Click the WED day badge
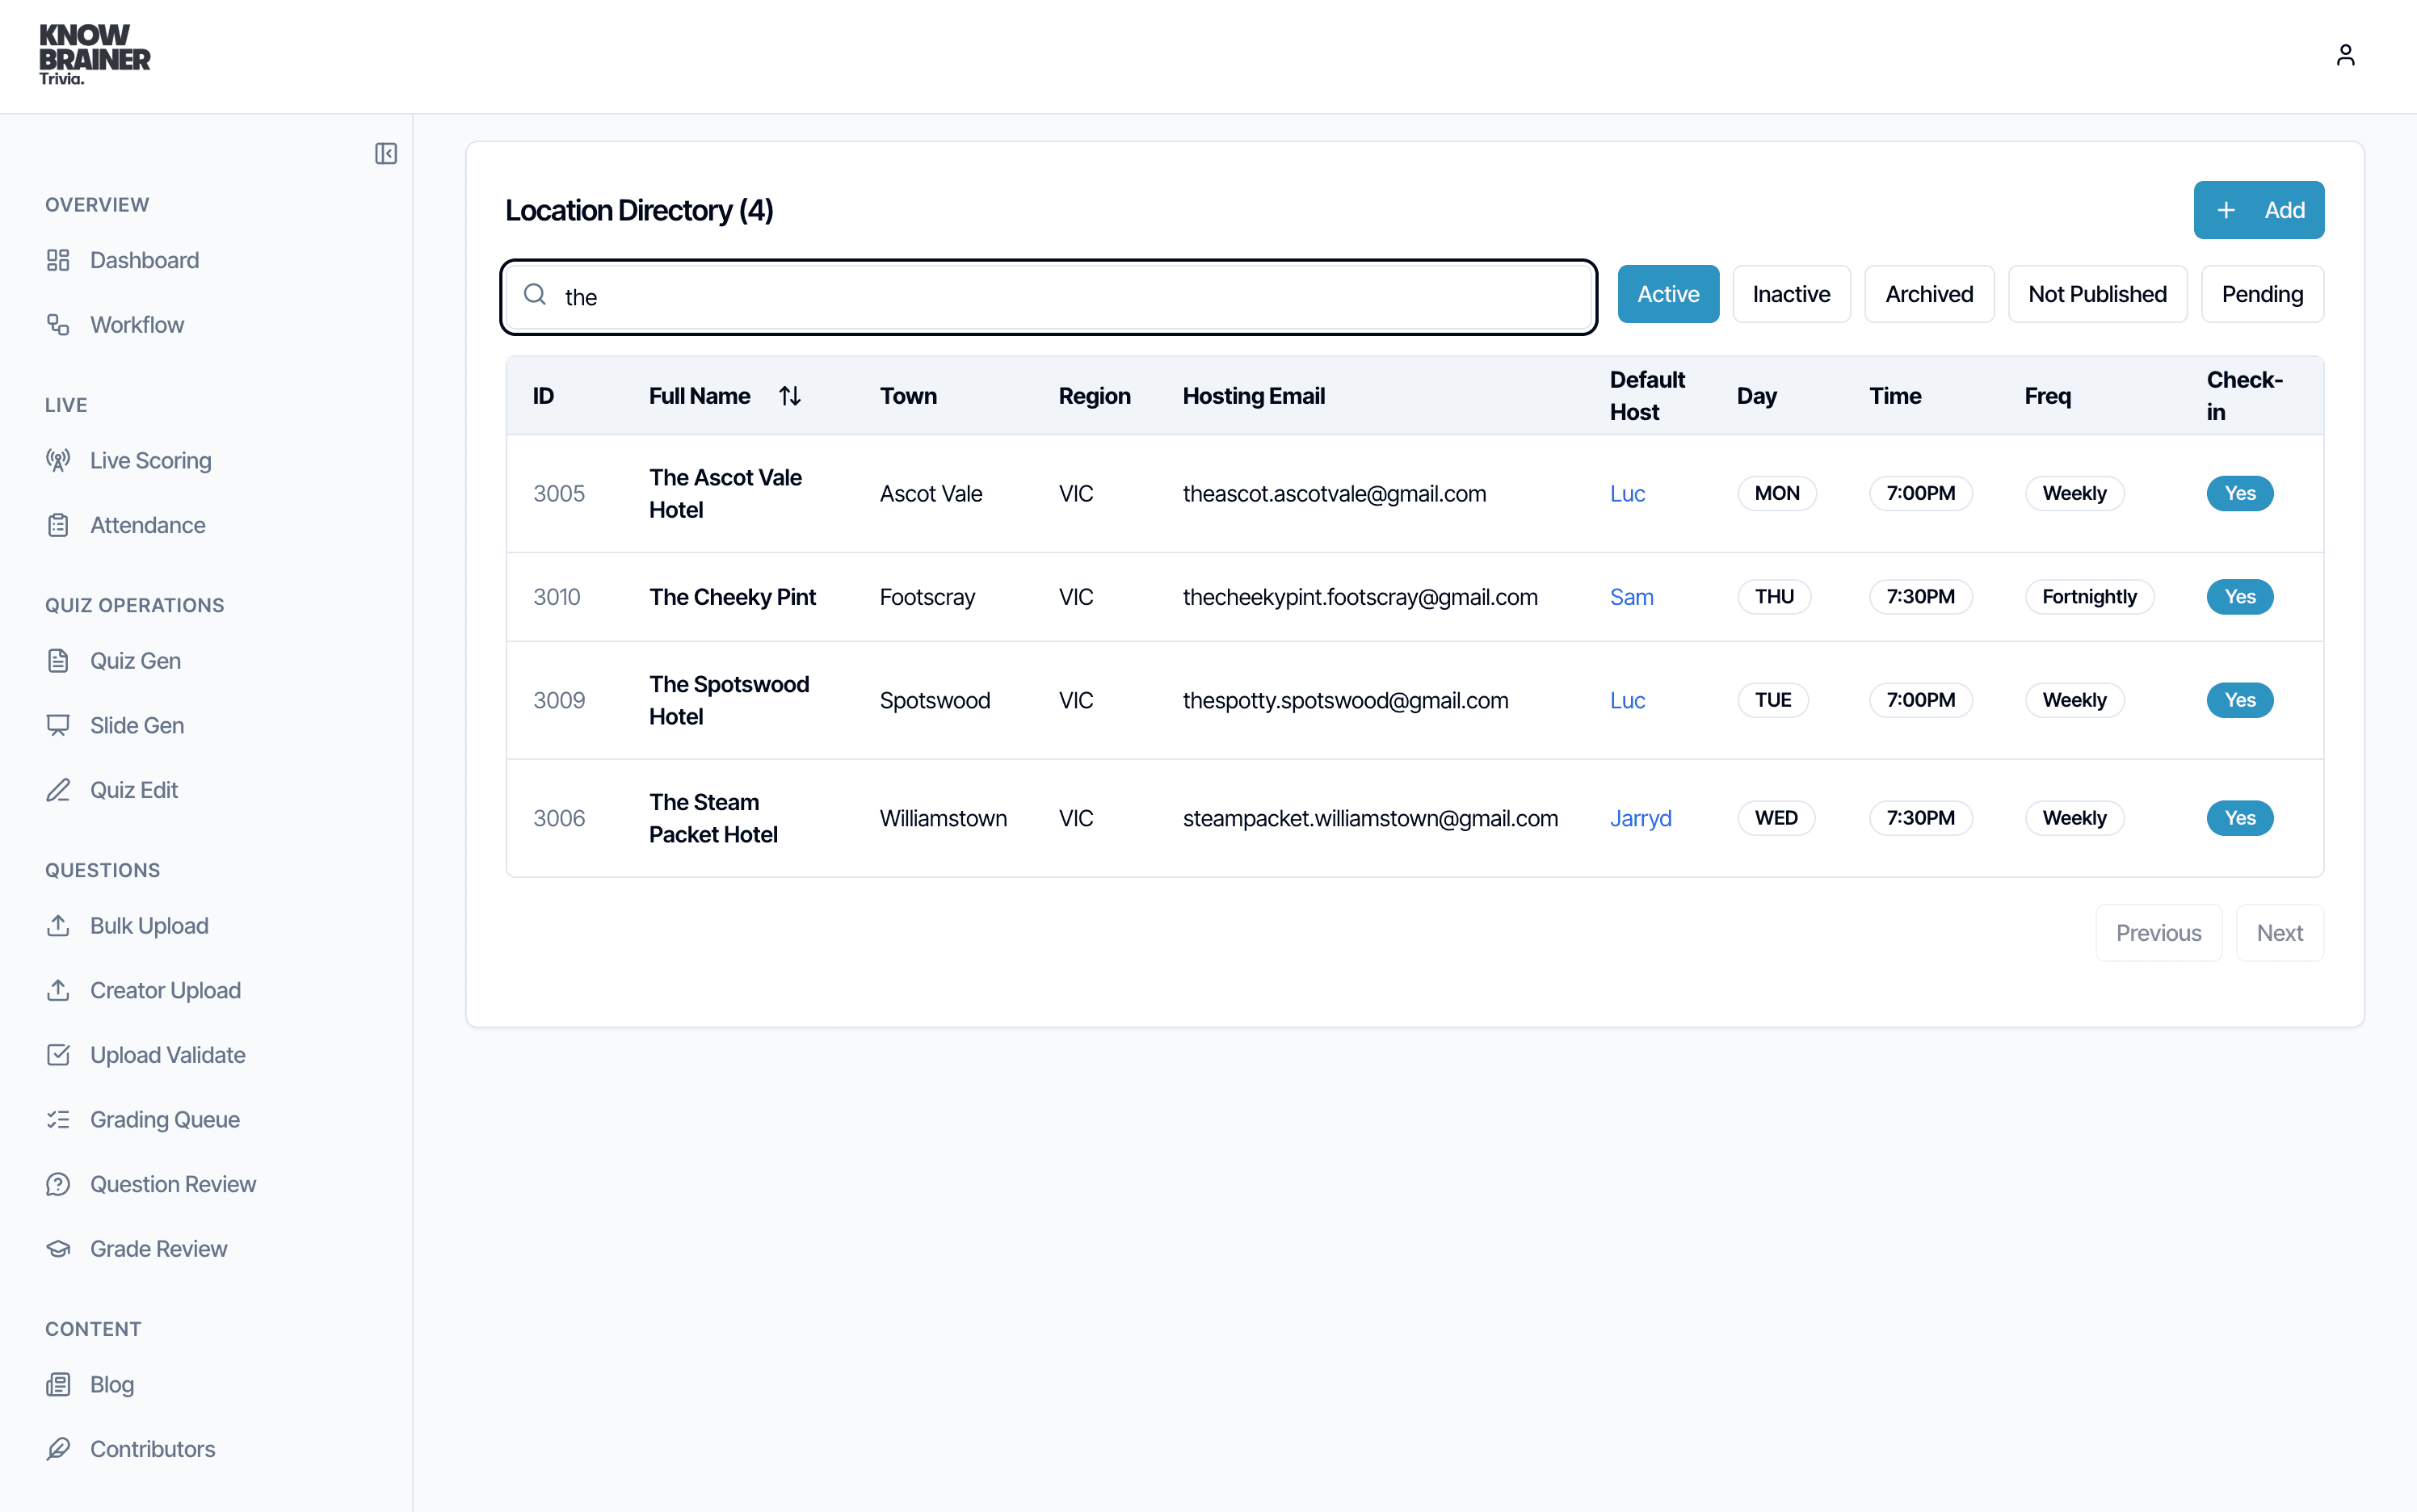This screenshot has width=2417, height=1512. click(x=1776, y=818)
